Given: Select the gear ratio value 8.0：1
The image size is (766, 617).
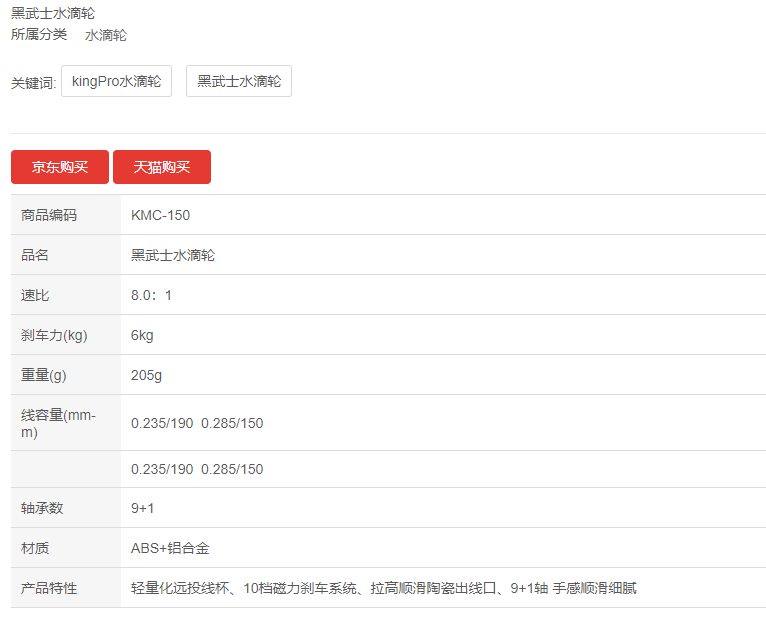Looking at the screenshot, I should [151, 295].
